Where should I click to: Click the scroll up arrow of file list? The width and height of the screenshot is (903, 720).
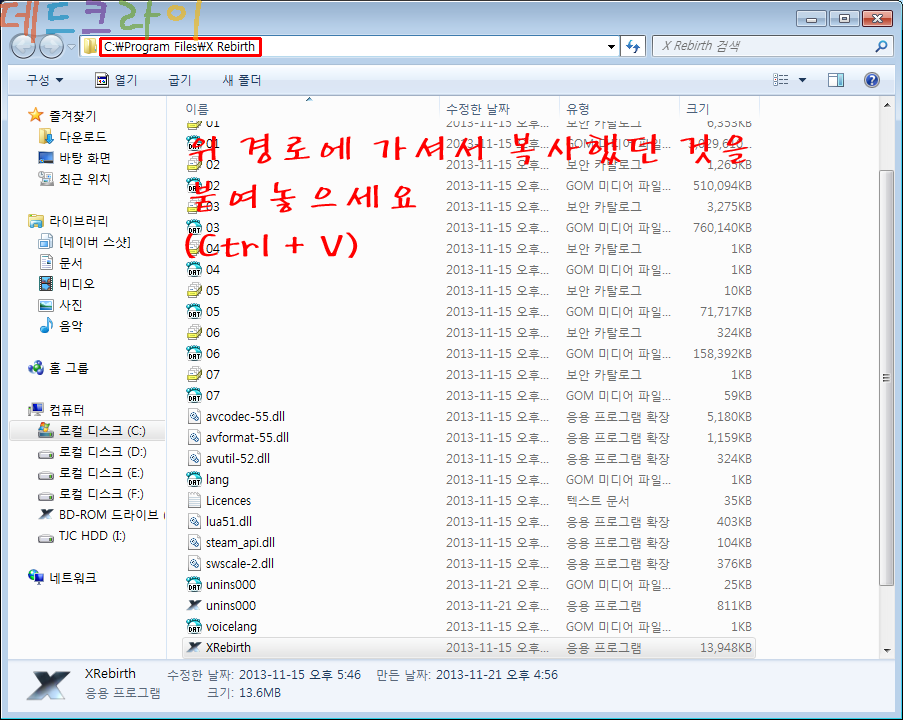[x=887, y=105]
